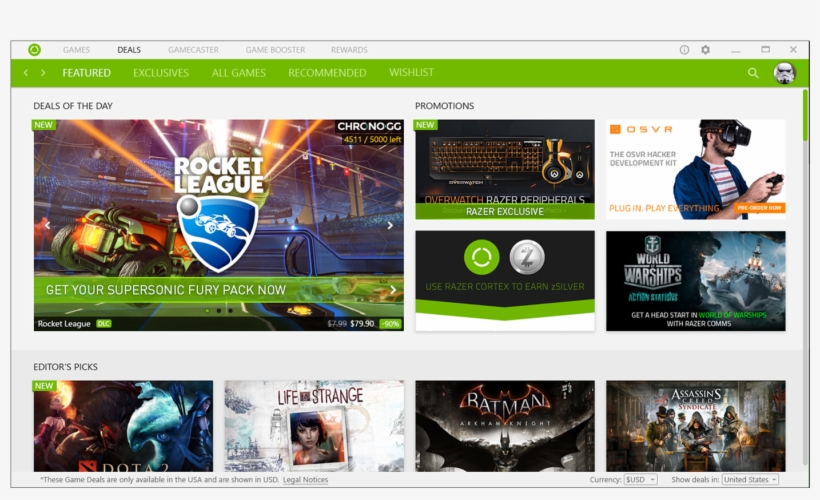Click the RAZER EXCLUSIVE label
Screen dimensions: 820x500
(505, 211)
